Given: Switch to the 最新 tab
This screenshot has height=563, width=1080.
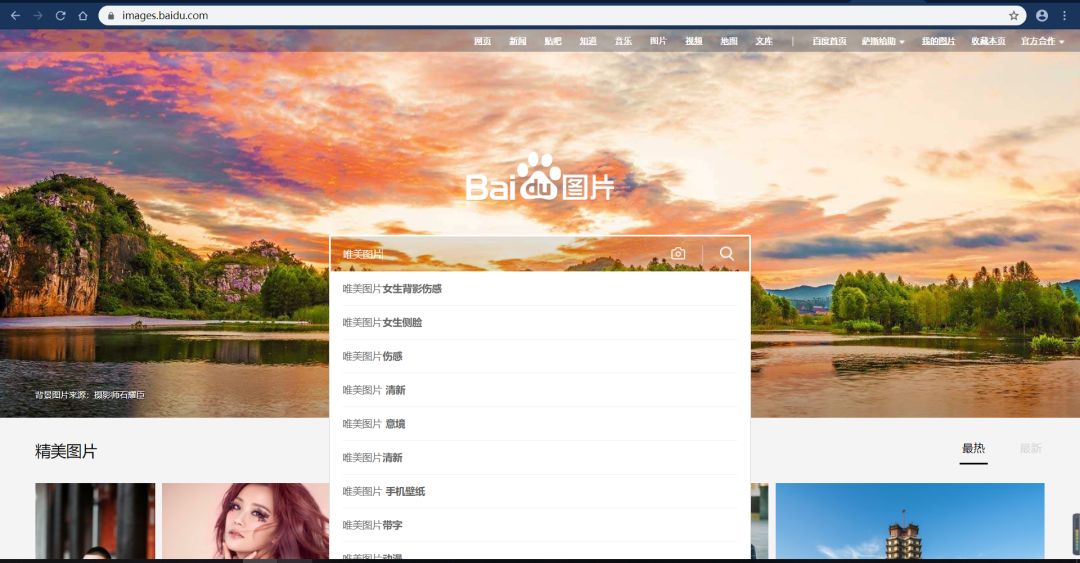Looking at the screenshot, I should (x=1030, y=449).
